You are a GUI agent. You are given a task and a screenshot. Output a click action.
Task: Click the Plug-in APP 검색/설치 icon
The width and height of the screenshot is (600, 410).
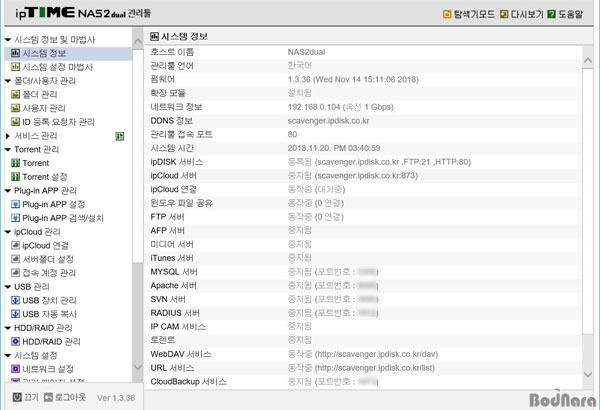click(x=15, y=218)
